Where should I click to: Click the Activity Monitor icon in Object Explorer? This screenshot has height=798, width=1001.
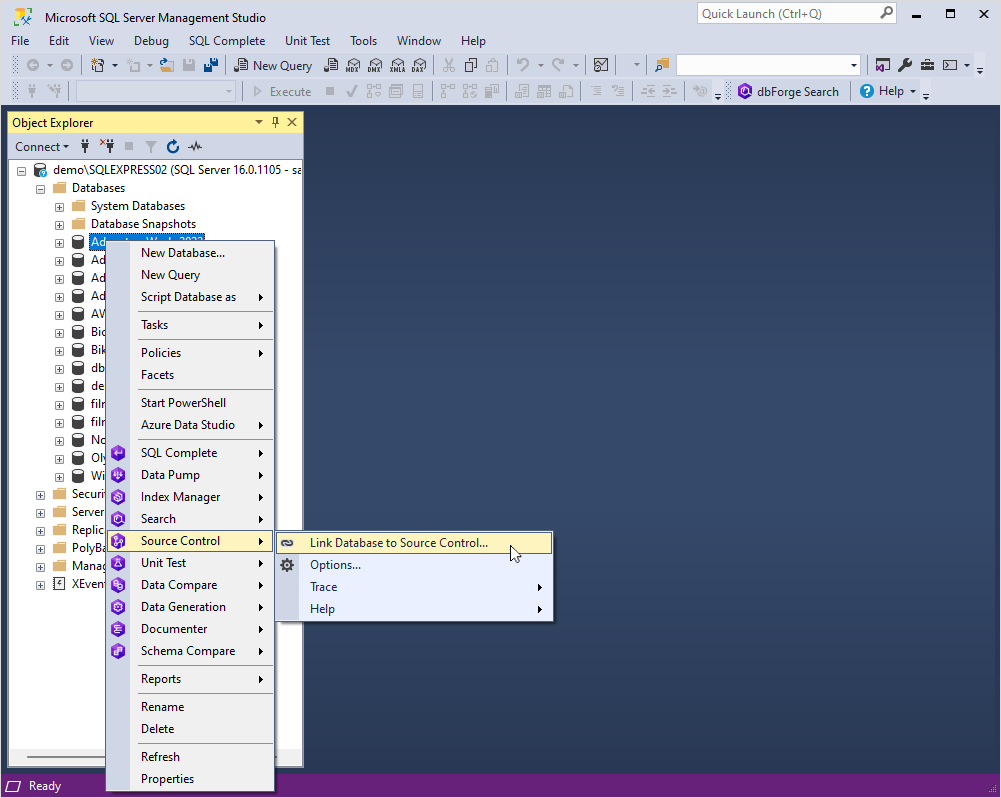(x=195, y=146)
